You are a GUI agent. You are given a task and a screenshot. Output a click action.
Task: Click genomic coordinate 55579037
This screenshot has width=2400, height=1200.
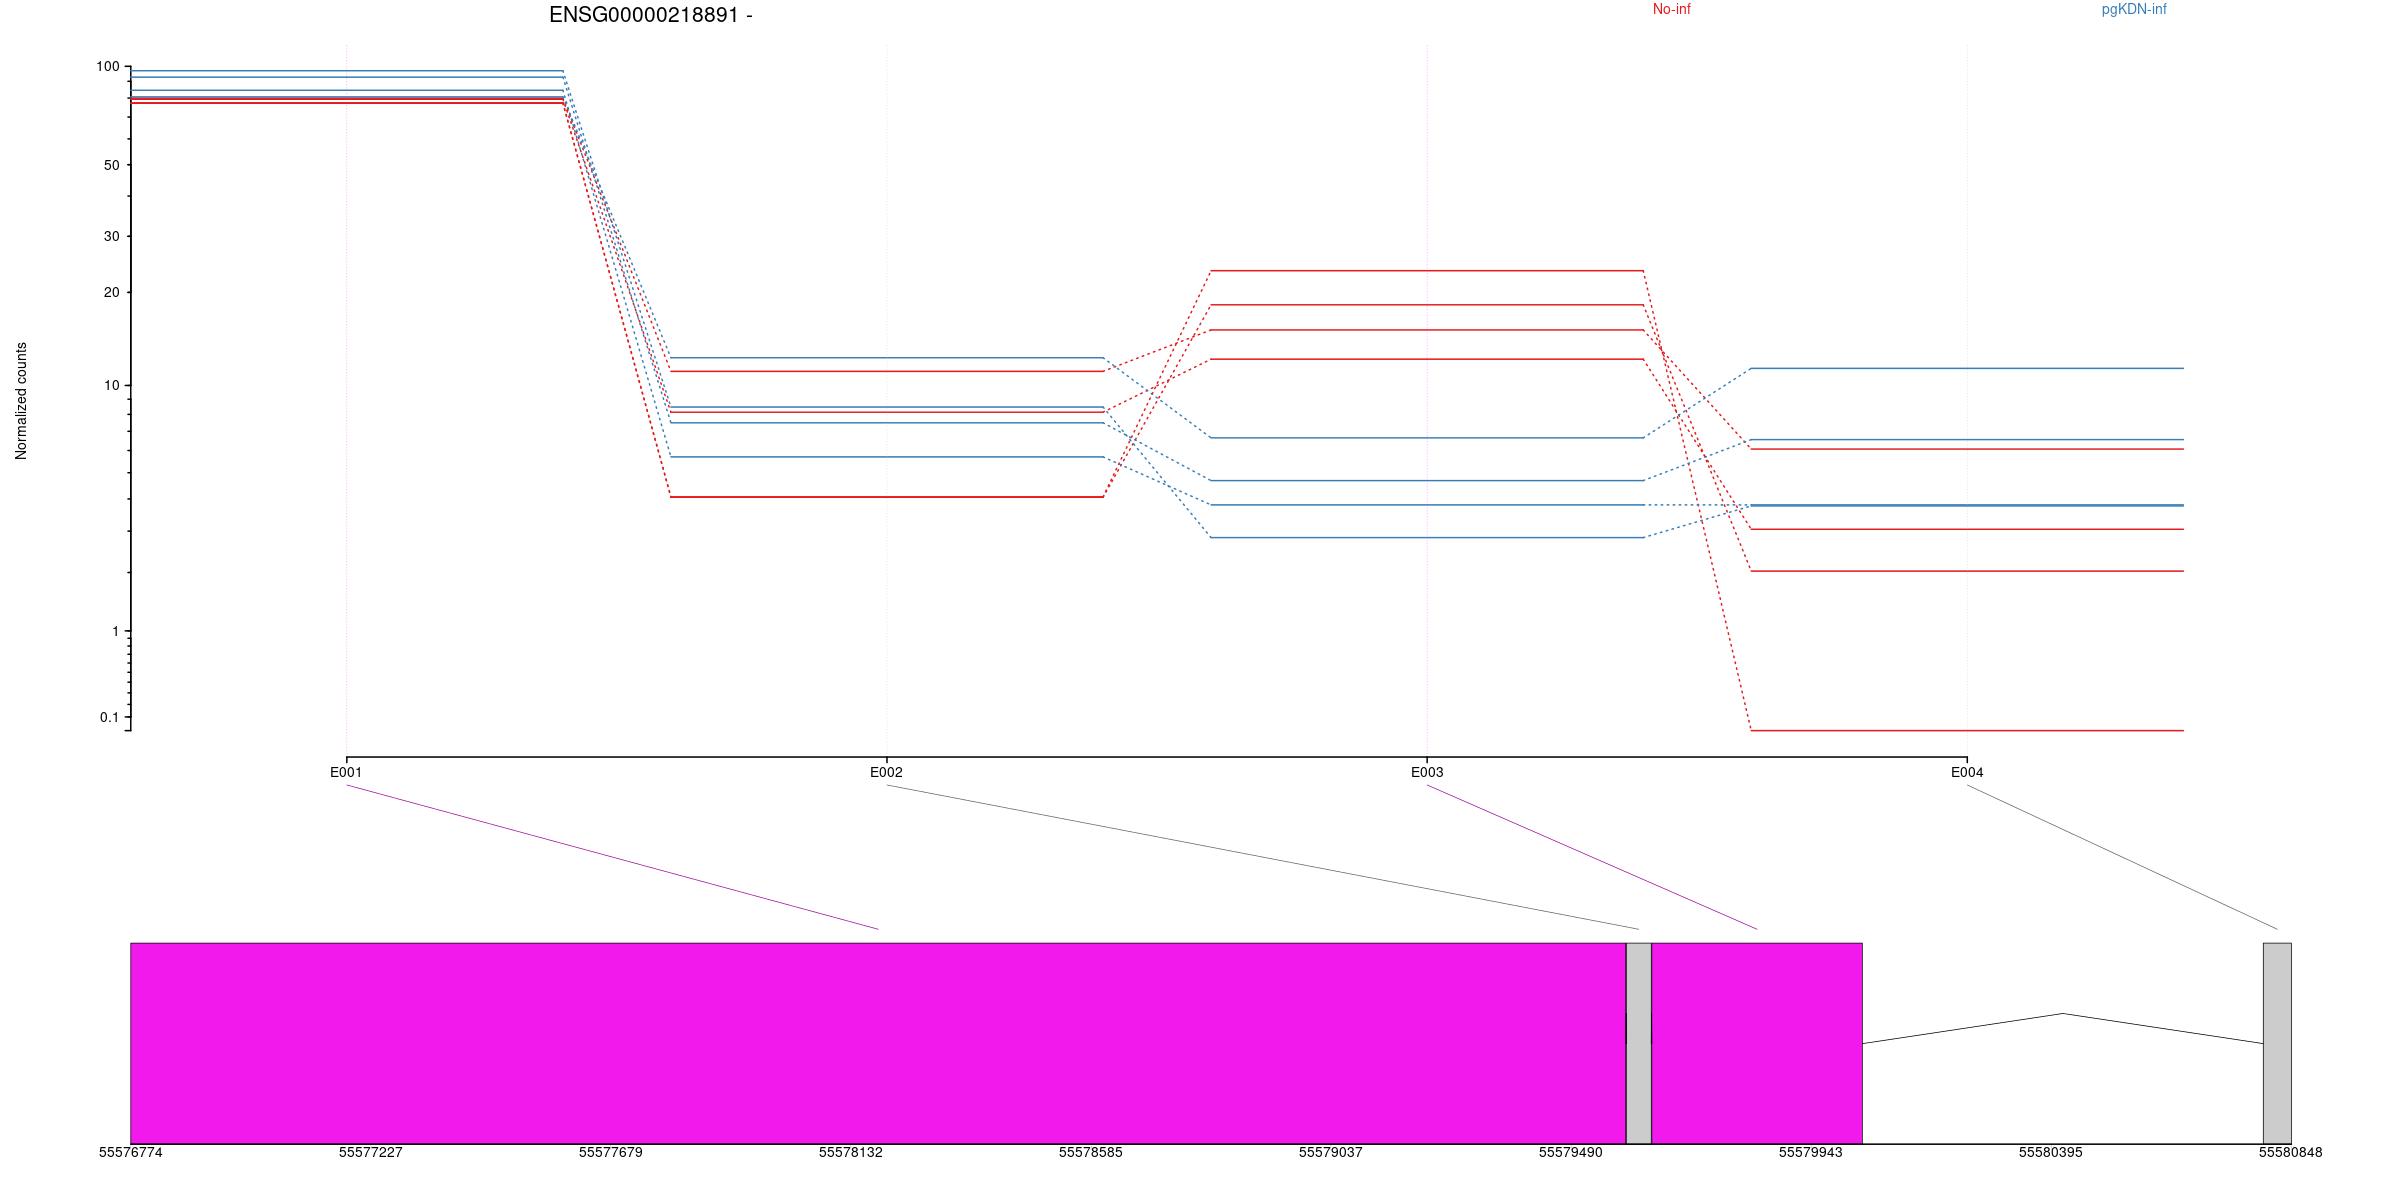1330,1152
